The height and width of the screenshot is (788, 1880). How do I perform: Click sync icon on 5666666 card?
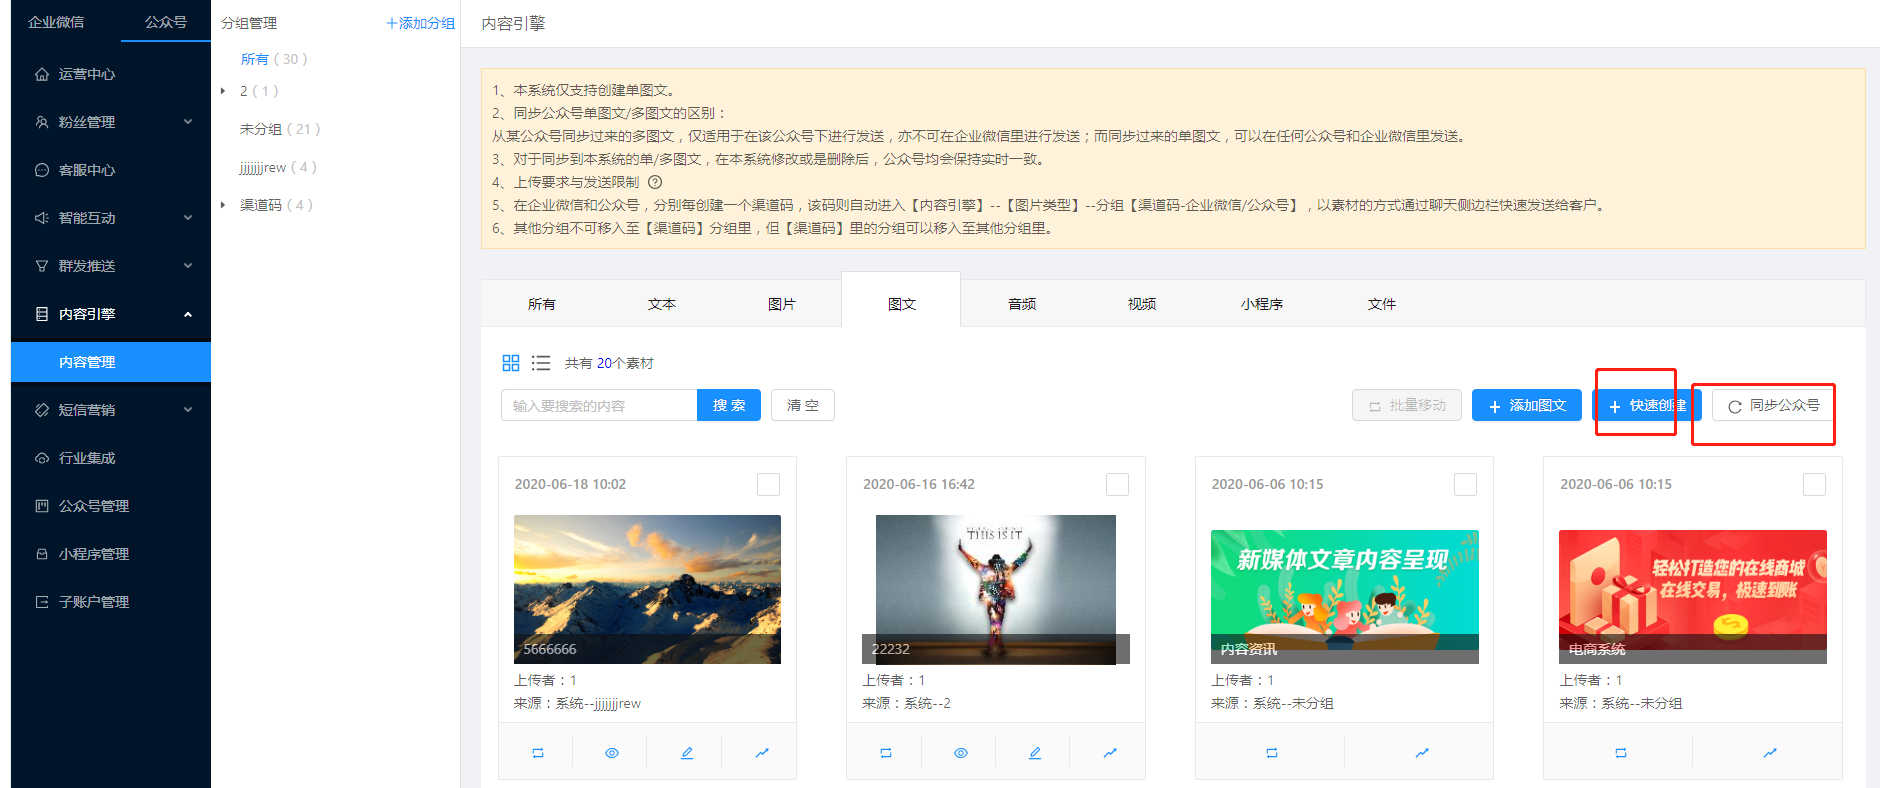(538, 753)
